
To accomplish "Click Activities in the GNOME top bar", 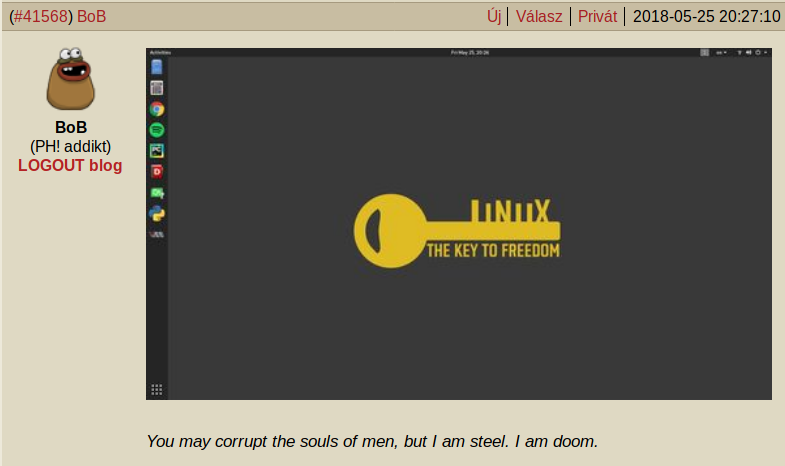I will point(160,52).
